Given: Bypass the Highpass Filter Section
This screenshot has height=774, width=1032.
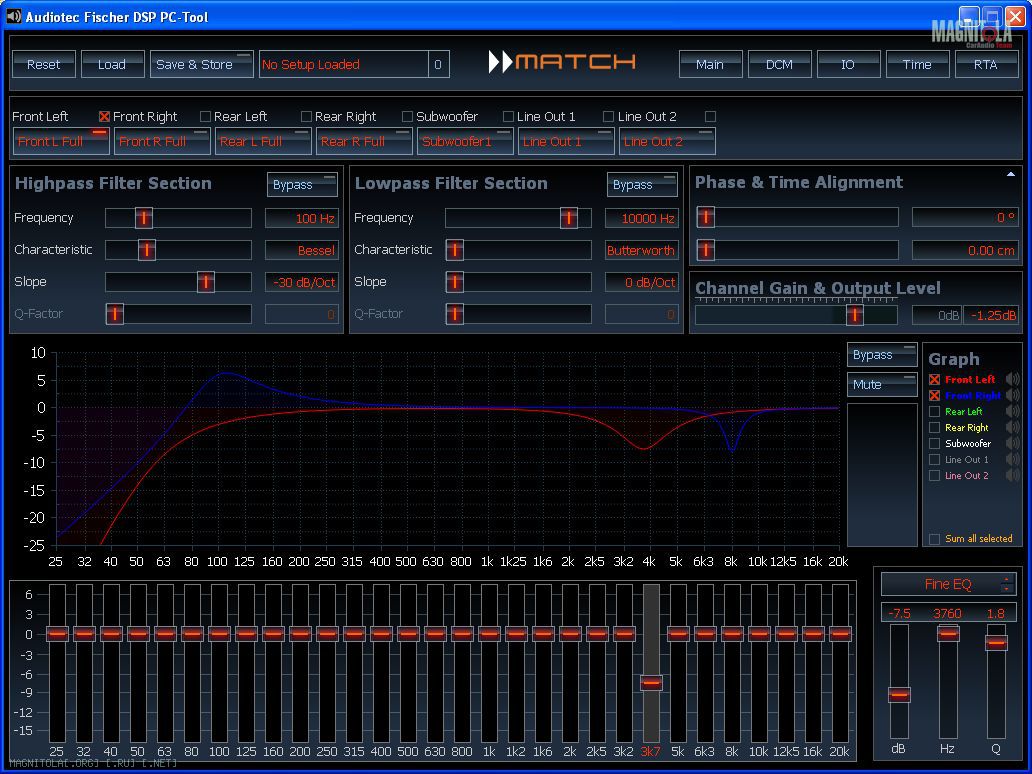Looking at the screenshot, I should [302, 185].
